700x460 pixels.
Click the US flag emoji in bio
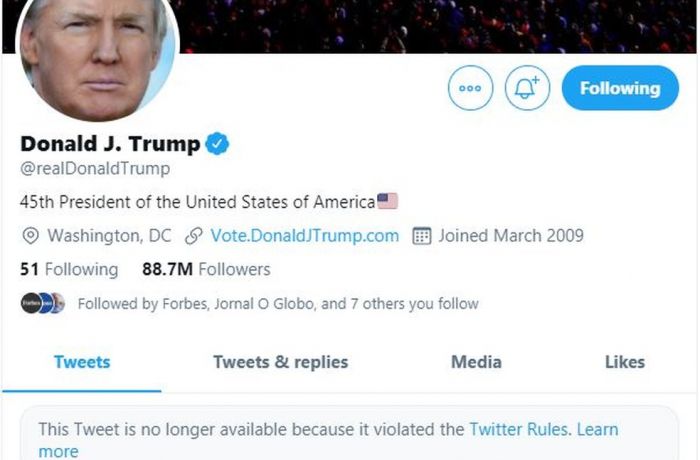[x=387, y=201]
